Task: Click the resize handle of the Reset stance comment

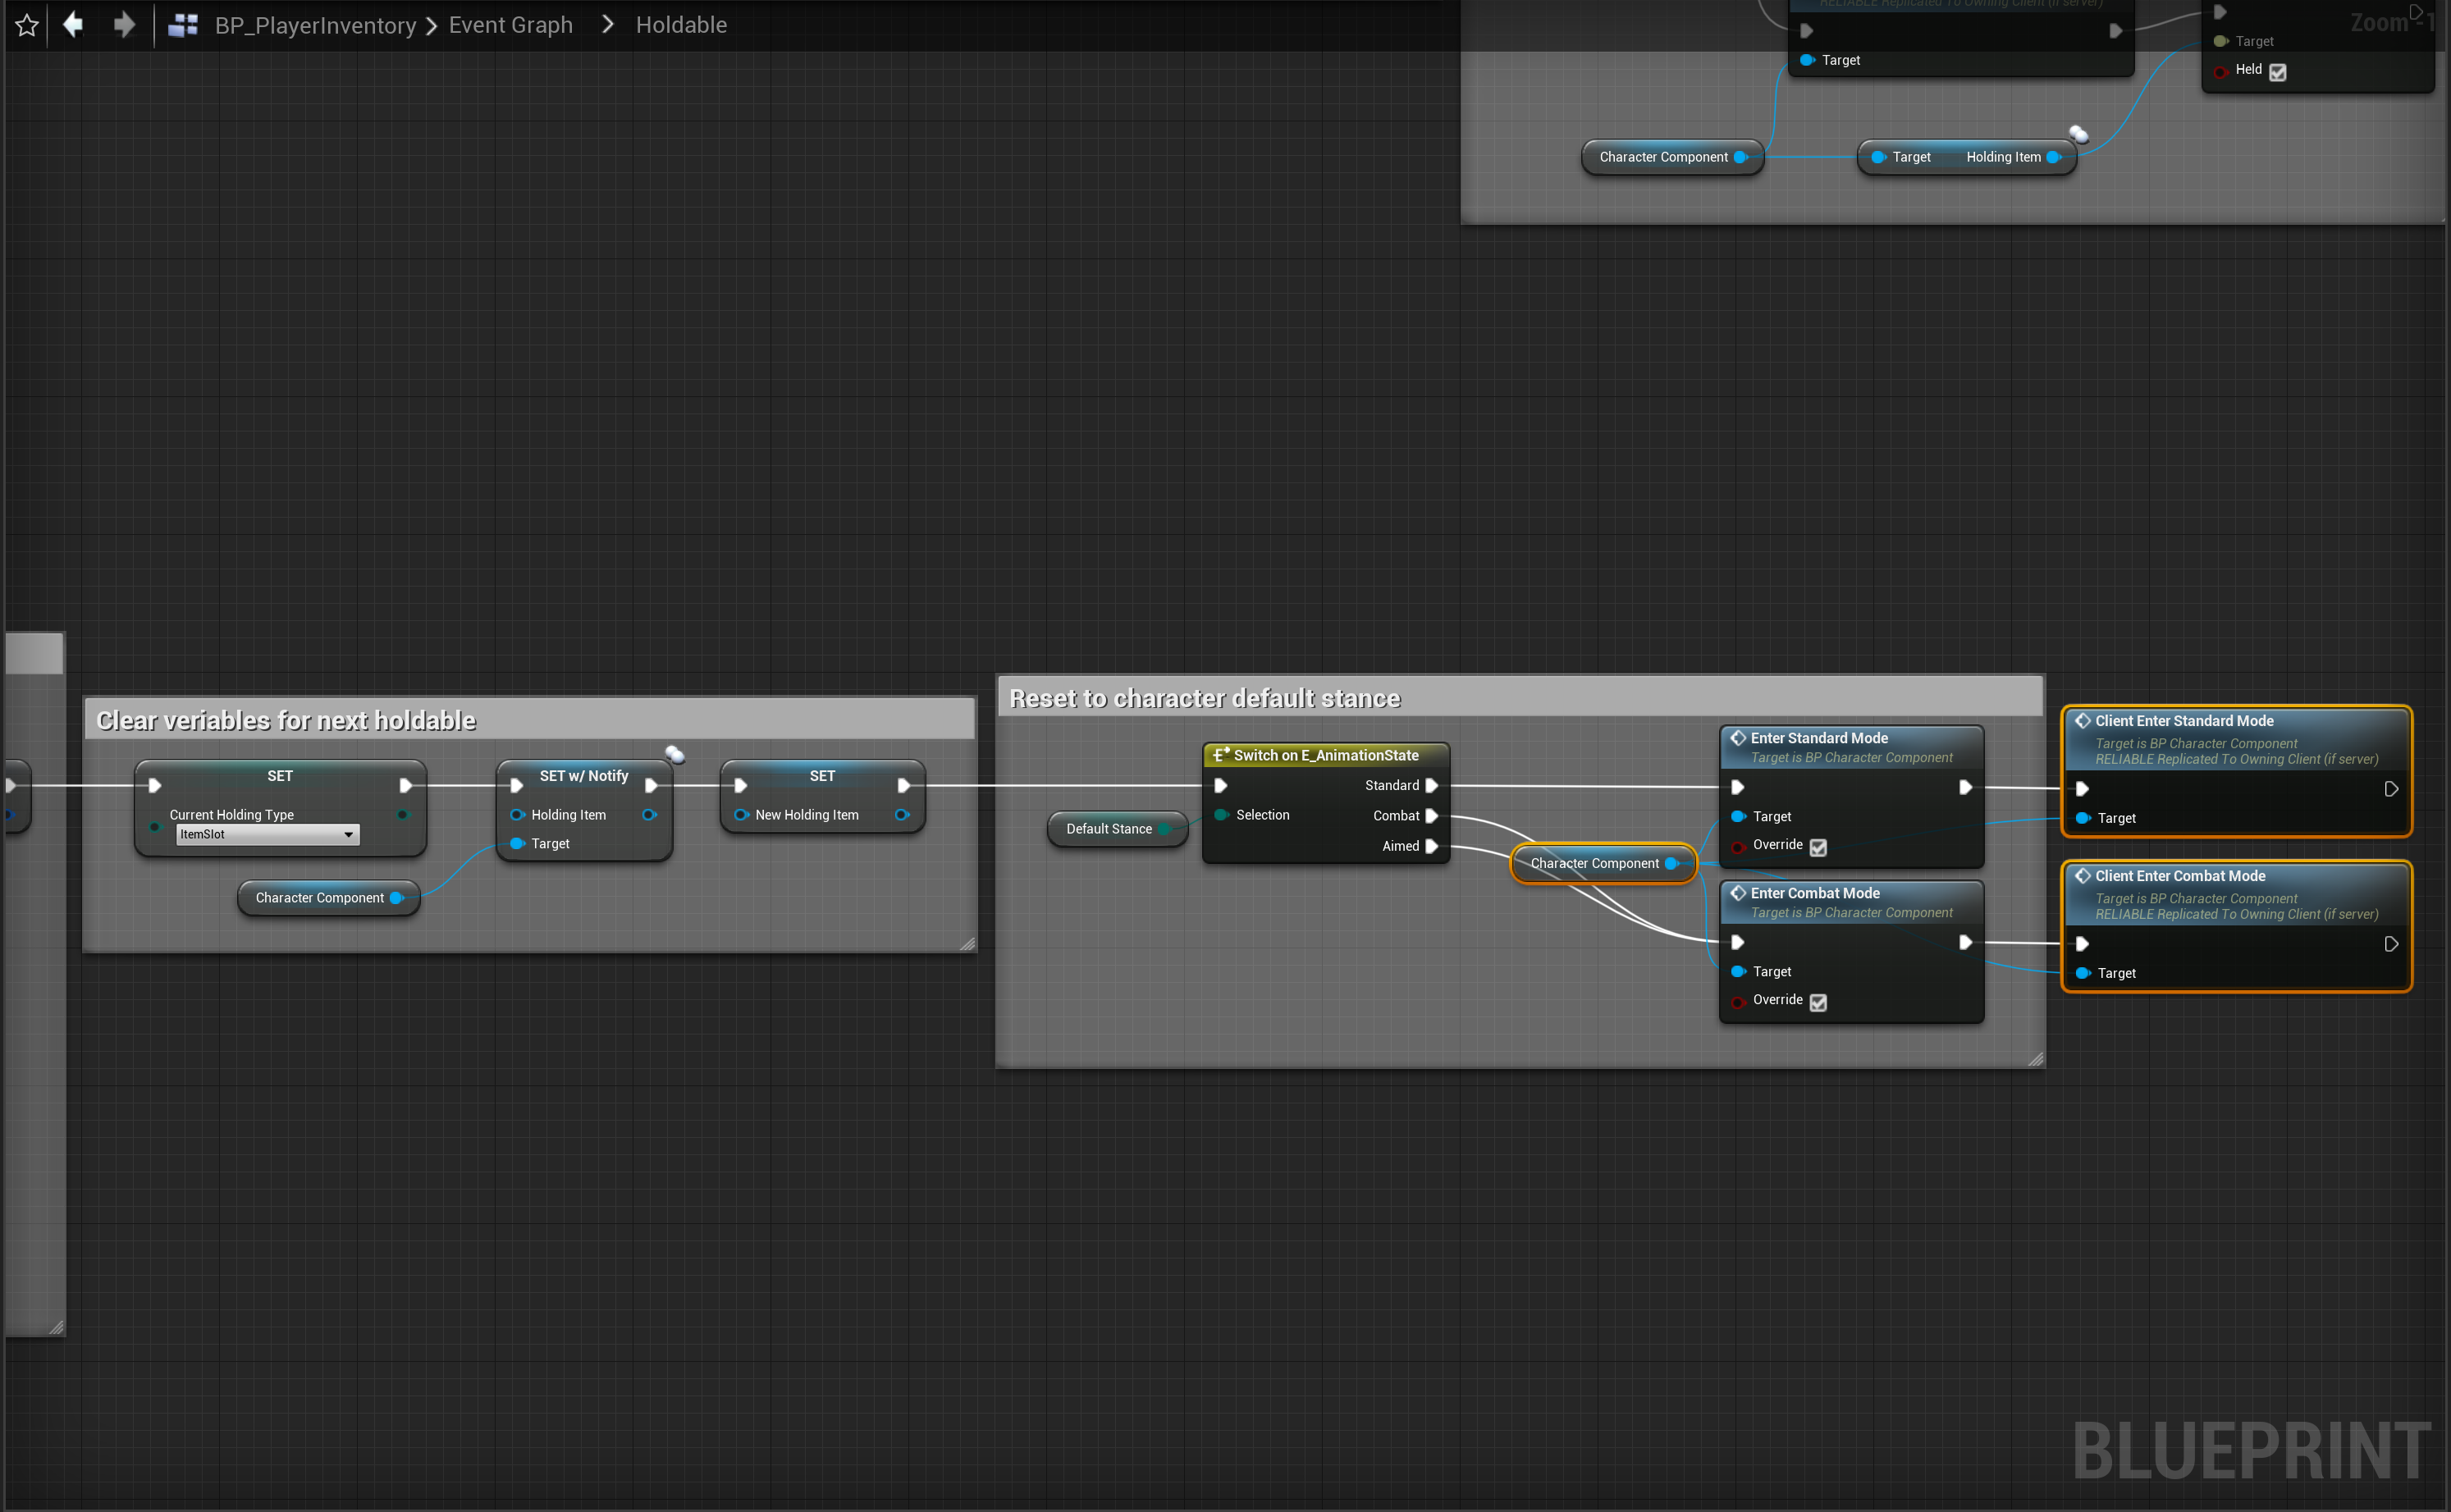Action: [x=2035, y=1059]
